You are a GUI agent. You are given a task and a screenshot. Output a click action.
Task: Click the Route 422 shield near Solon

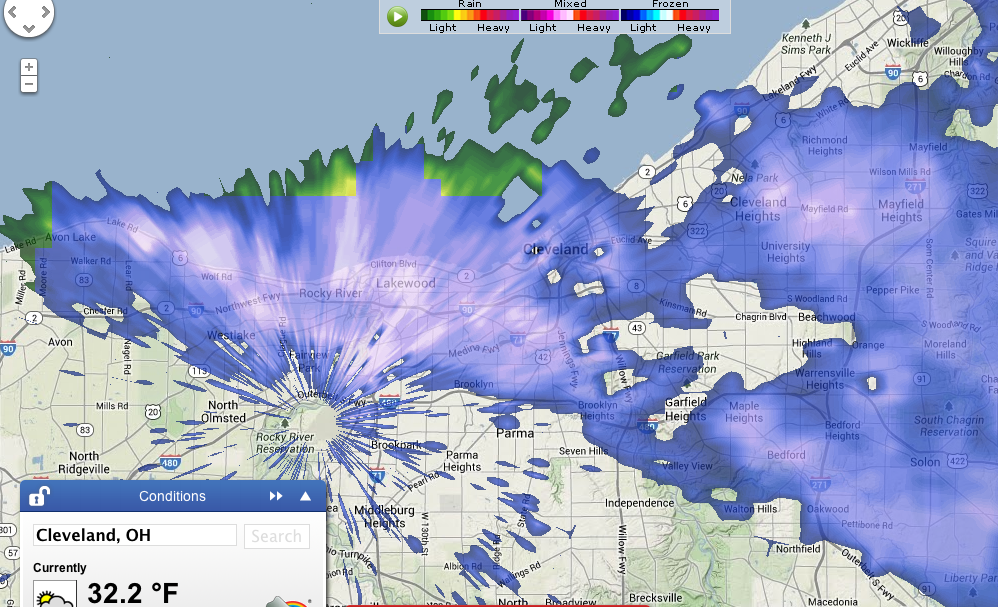click(957, 461)
